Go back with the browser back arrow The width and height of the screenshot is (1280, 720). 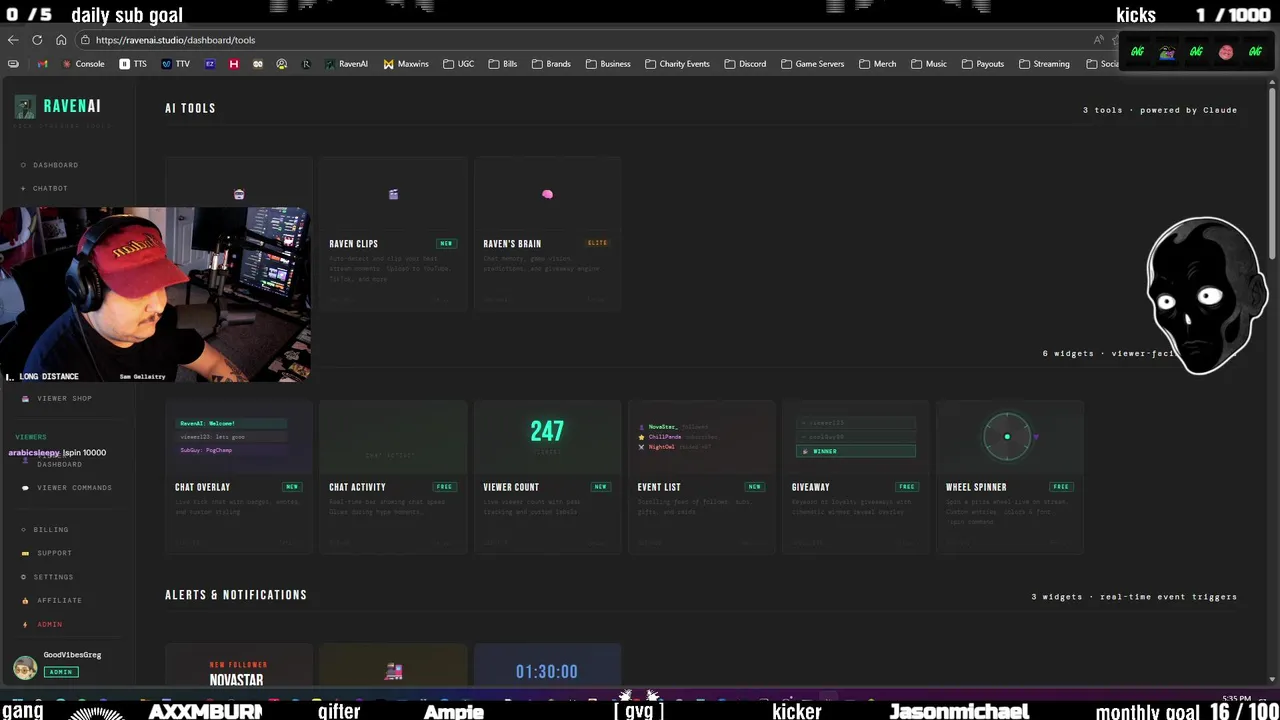tap(13, 40)
